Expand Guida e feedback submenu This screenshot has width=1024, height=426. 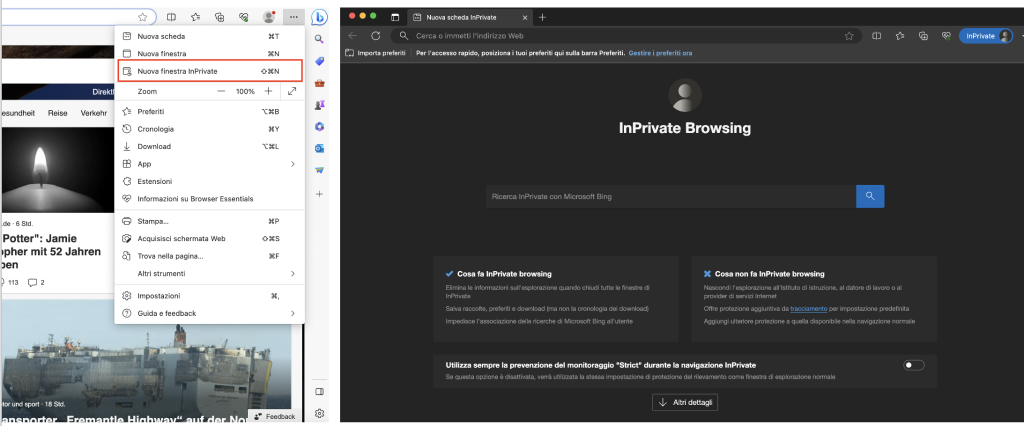tap(209, 313)
